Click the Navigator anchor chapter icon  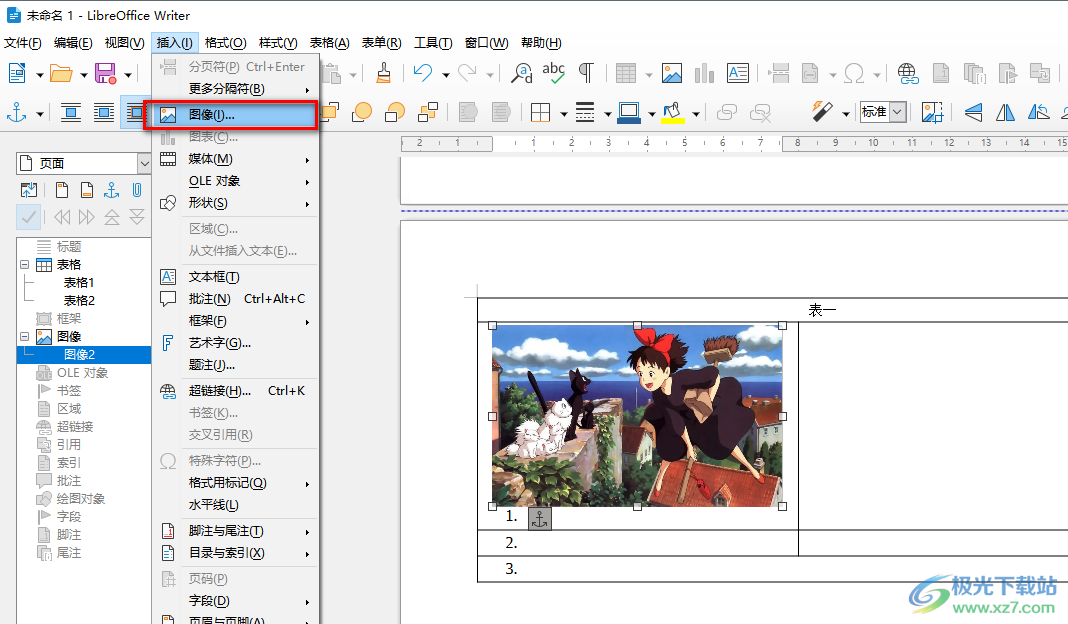[x=112, y=190]
